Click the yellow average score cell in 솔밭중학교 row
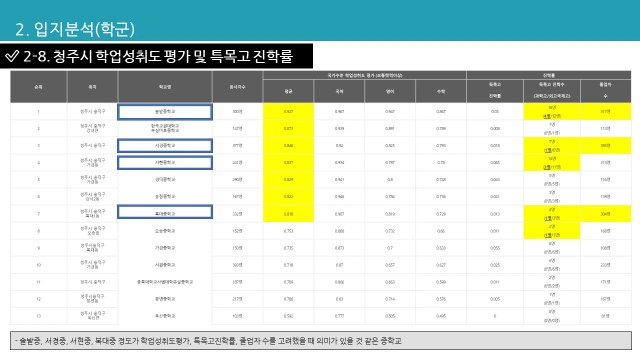The image size is (640, 360). coord(289,111)
